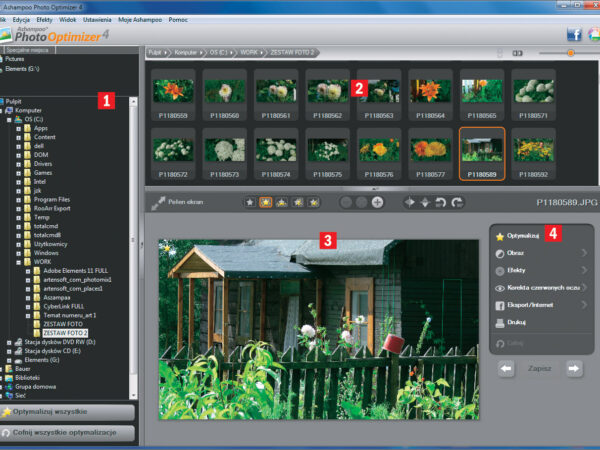600x450 pixels.
Task: Go to the previous image with left arrow
Action: pos(507,368)
